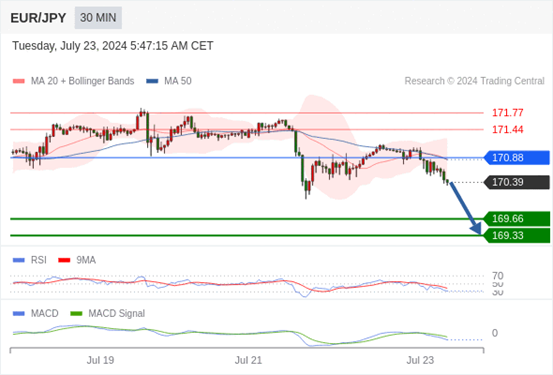
Task: Click the EUR/JPY pair title
Action: (x=38, y=18)
